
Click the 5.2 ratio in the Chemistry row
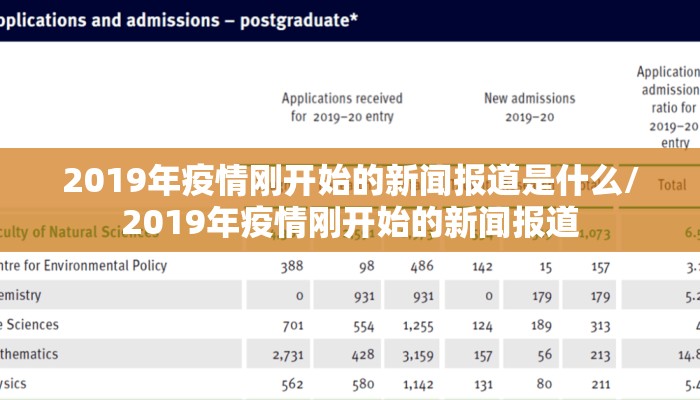click(x=692, y=296)
